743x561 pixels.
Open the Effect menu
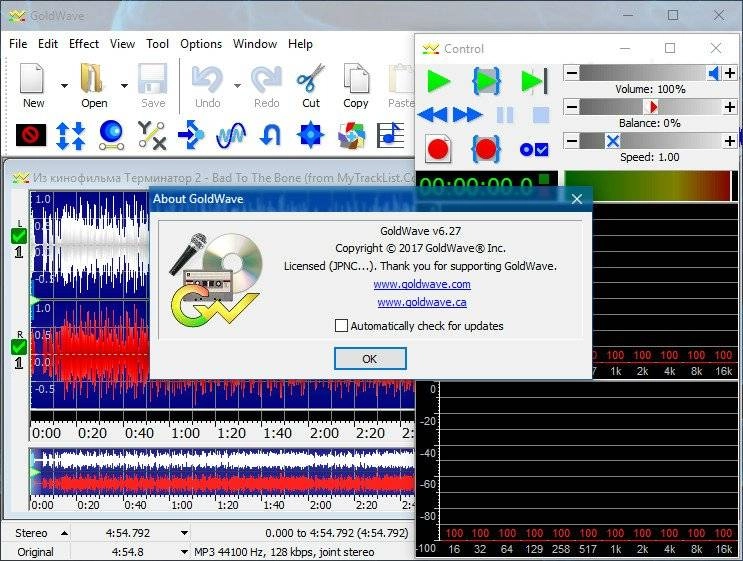(x=84, y=44)
